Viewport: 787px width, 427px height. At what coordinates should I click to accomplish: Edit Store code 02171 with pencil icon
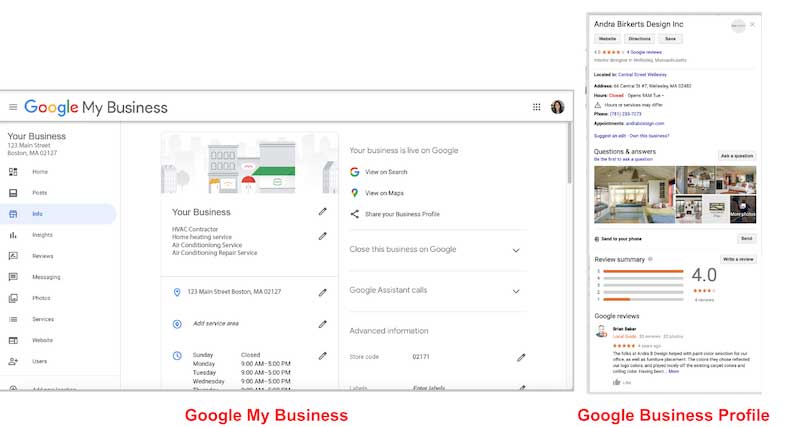[x=521, y=357]
